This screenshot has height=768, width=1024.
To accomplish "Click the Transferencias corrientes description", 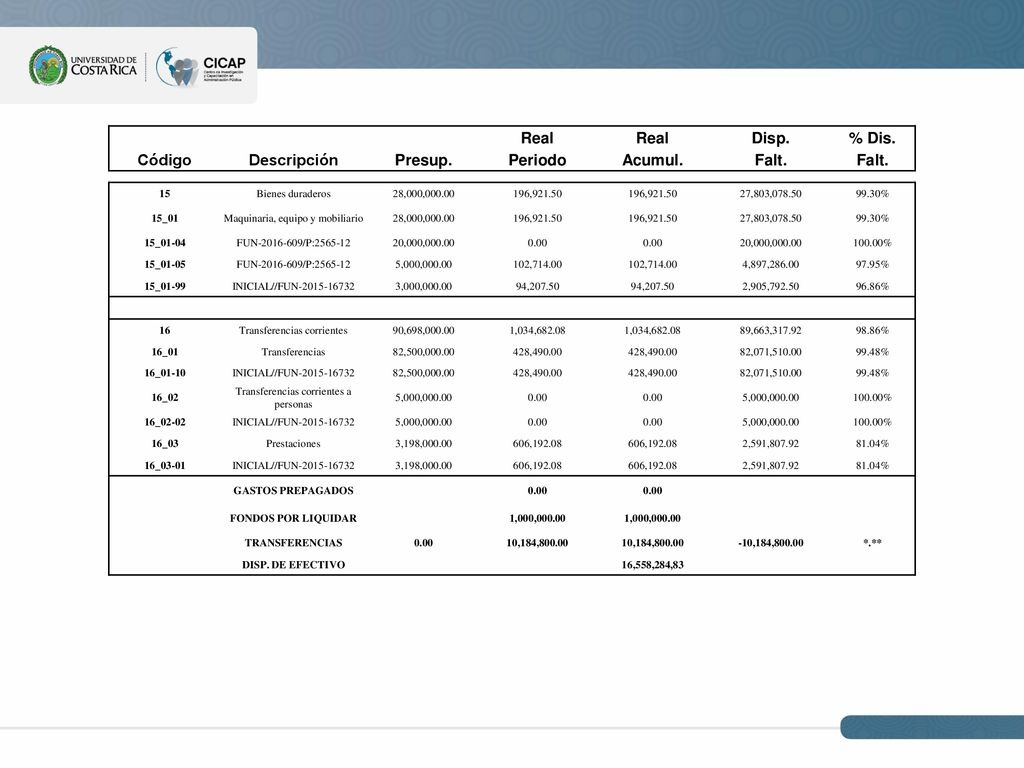I will 293,330.
